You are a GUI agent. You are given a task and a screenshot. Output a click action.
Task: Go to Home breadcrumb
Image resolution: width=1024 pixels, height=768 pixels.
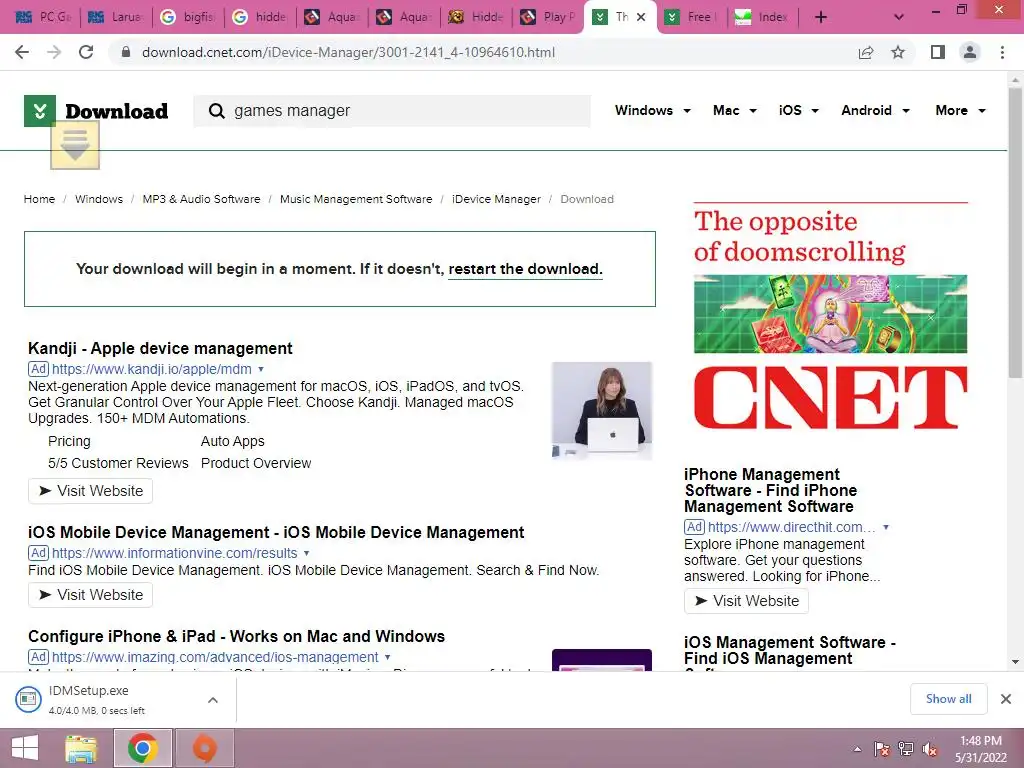[x=39, y=199]
